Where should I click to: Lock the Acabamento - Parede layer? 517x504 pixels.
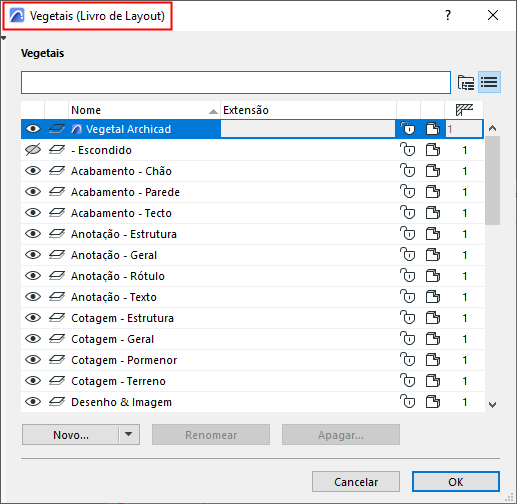click(x=408, y=192)
